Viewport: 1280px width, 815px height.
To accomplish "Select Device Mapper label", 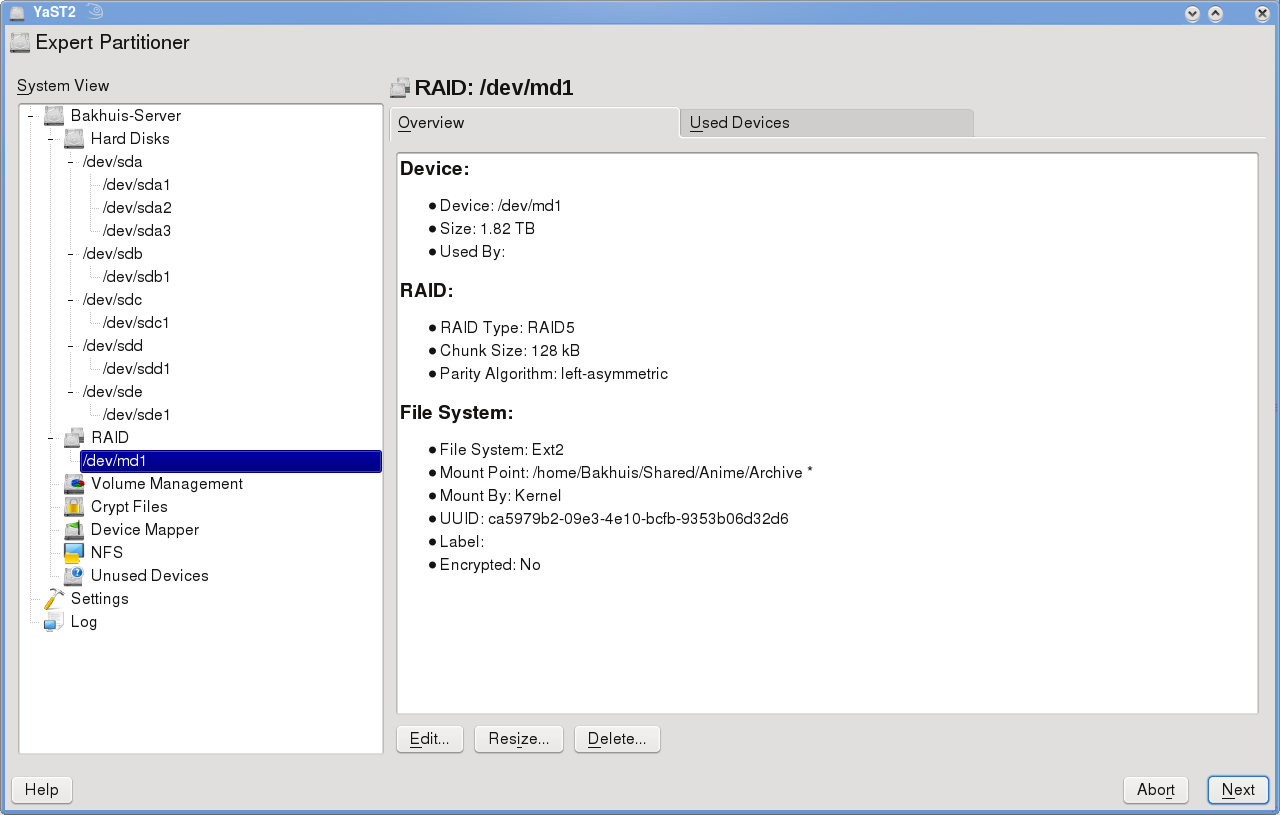I will (145, 530).
